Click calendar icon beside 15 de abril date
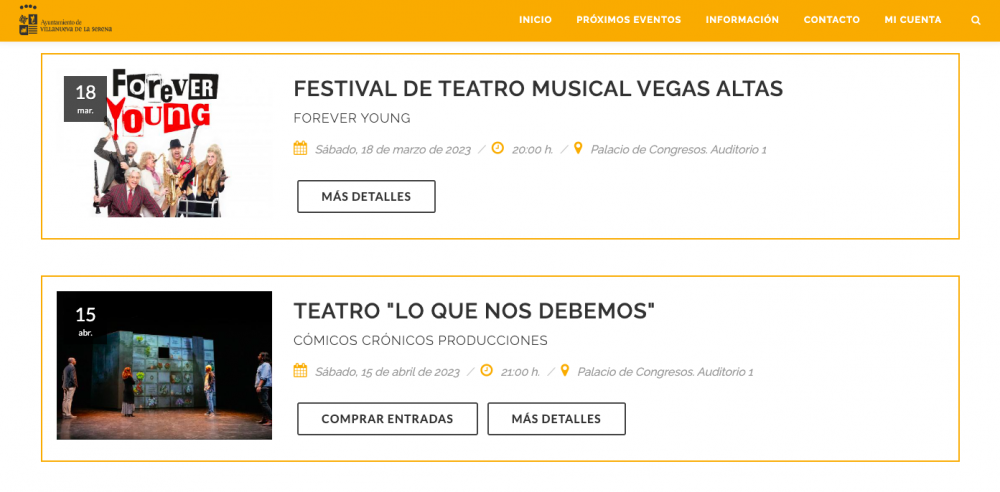The image size is (1000, 492). click(300, 371)
